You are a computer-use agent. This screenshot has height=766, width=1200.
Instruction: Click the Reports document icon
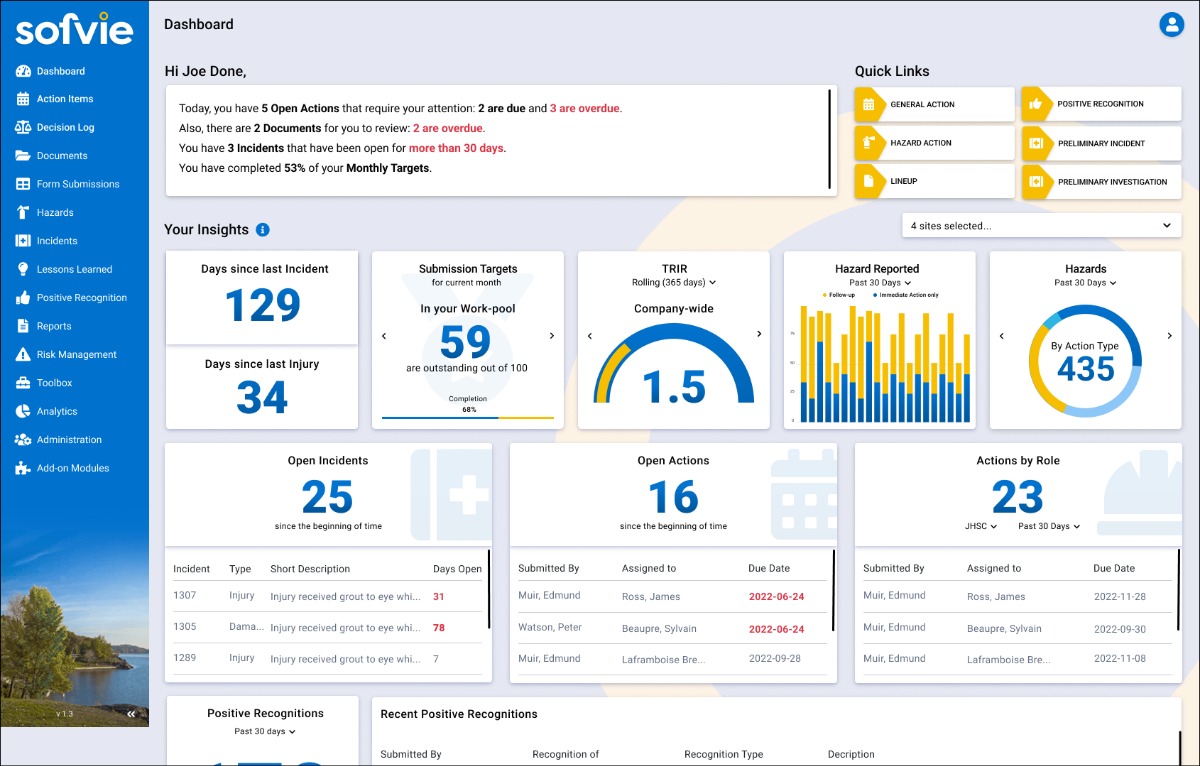pyautogui.click(x=23, y=326)
